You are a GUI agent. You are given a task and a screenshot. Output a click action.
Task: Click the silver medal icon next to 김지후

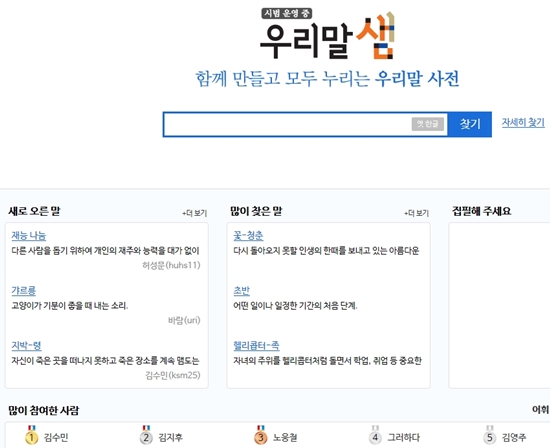coord(146,435)
